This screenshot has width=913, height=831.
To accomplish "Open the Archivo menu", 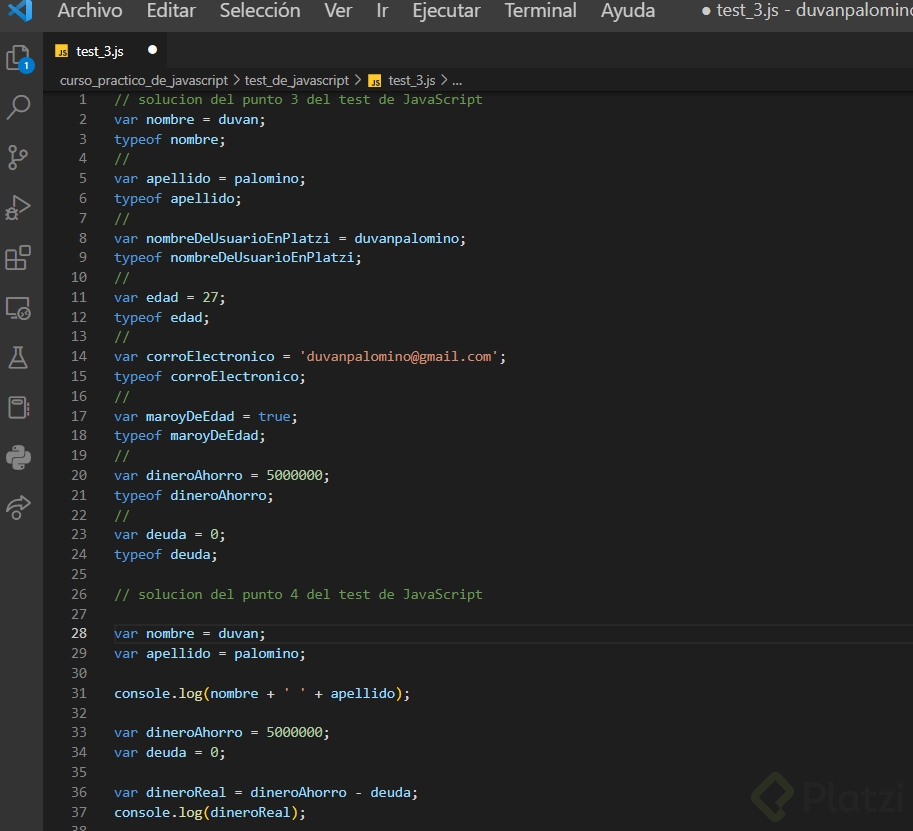I will 90,10.
